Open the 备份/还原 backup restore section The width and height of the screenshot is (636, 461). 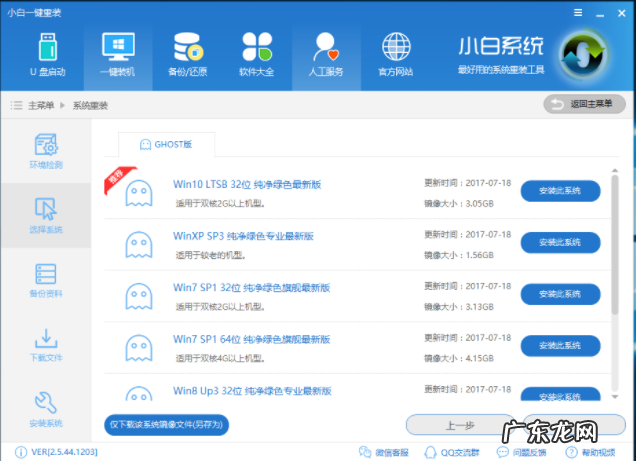pos(188,56)
